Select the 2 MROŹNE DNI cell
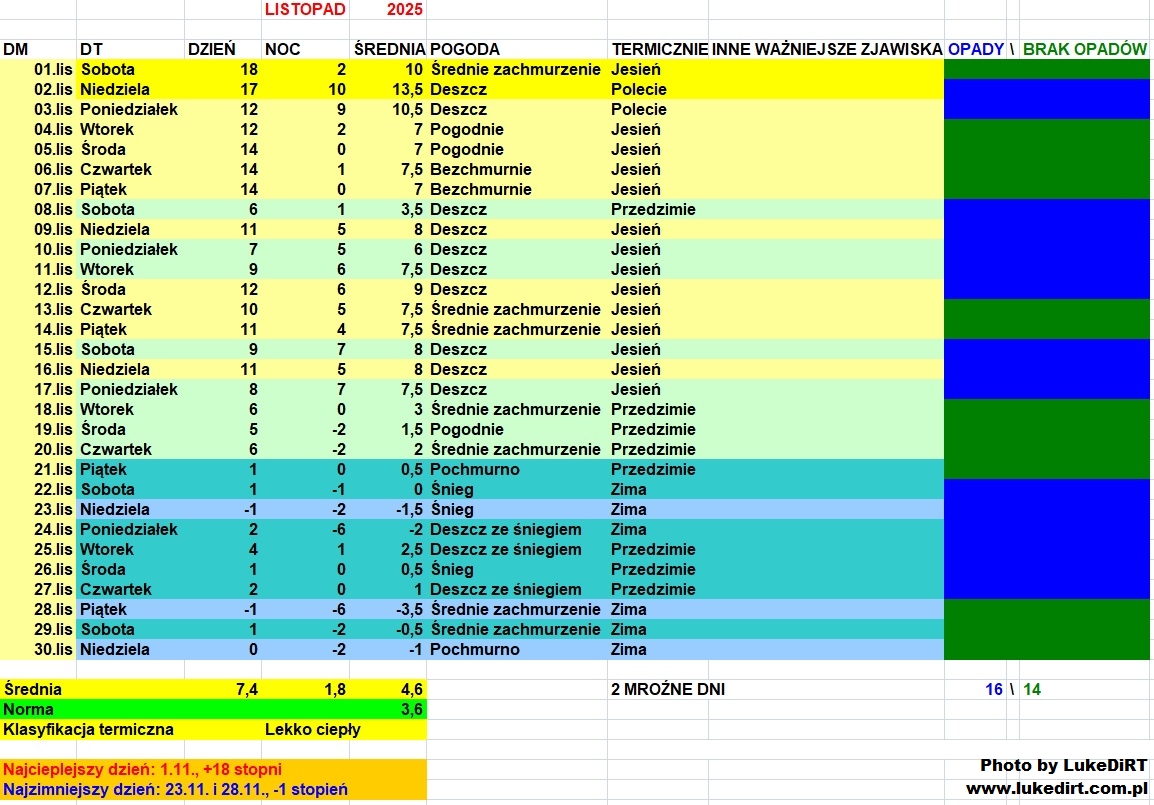 click(x=667, y=689)
